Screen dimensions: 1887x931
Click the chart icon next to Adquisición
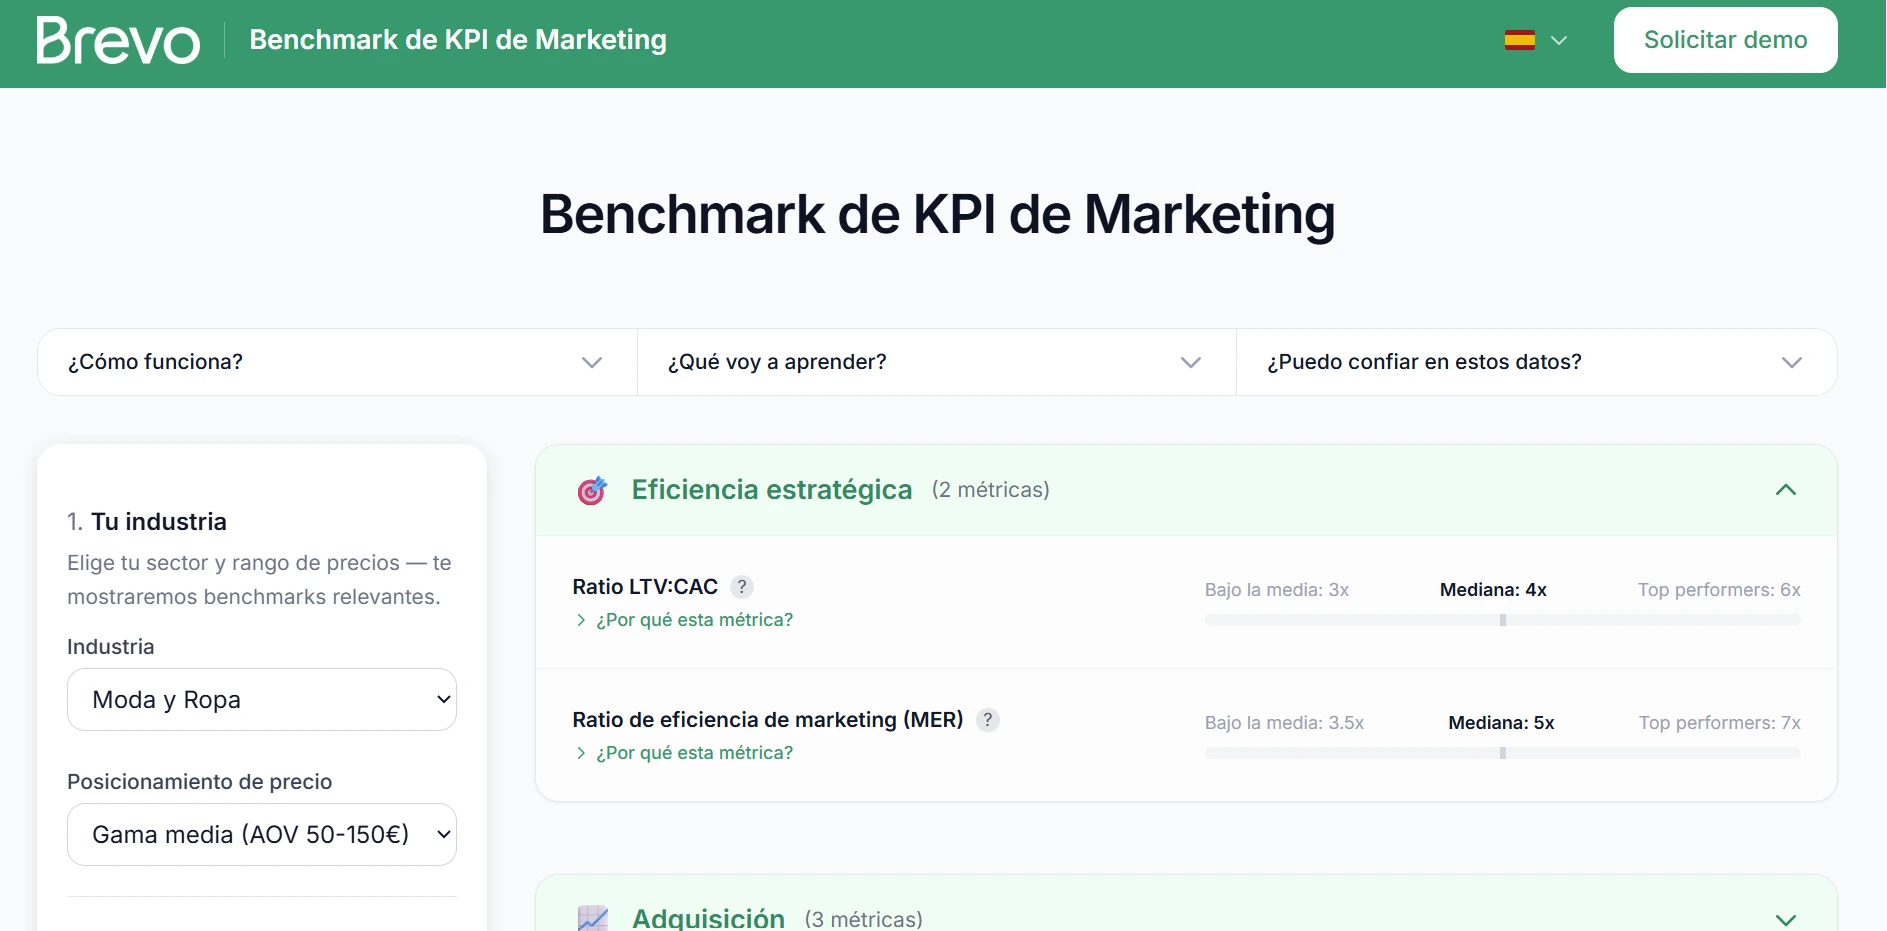click(x=592, y=917)
